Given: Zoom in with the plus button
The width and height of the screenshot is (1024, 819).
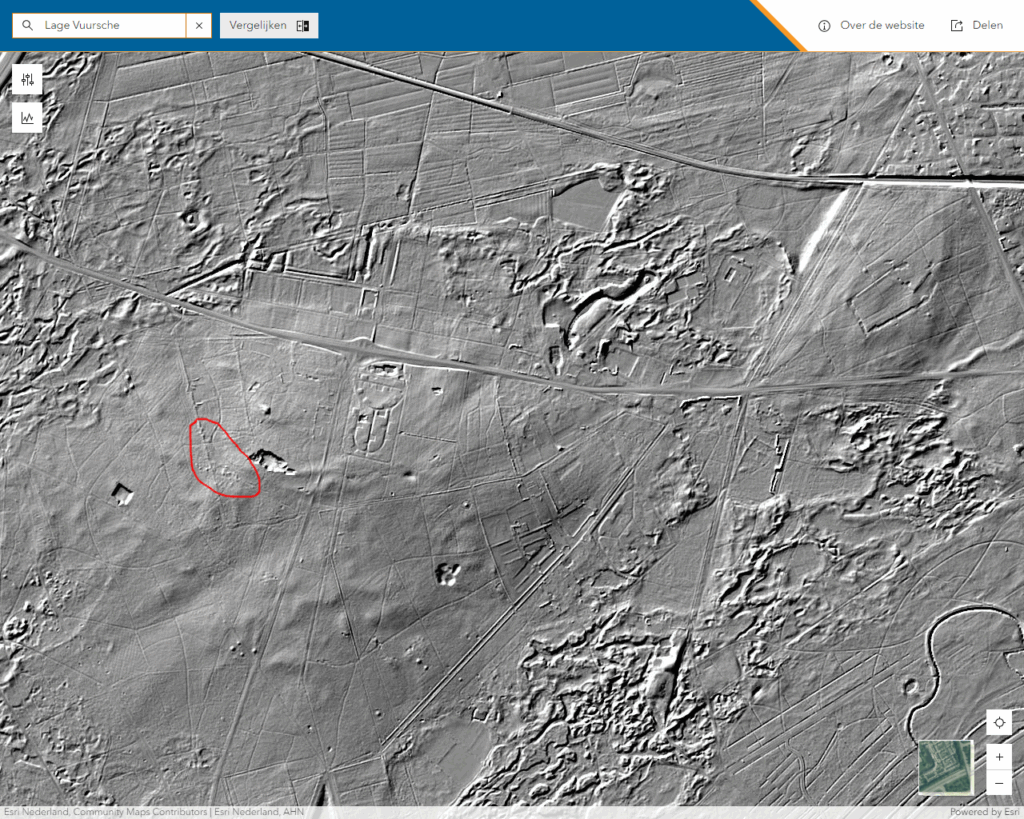Looking at the screenshot, I should [999, 757].
